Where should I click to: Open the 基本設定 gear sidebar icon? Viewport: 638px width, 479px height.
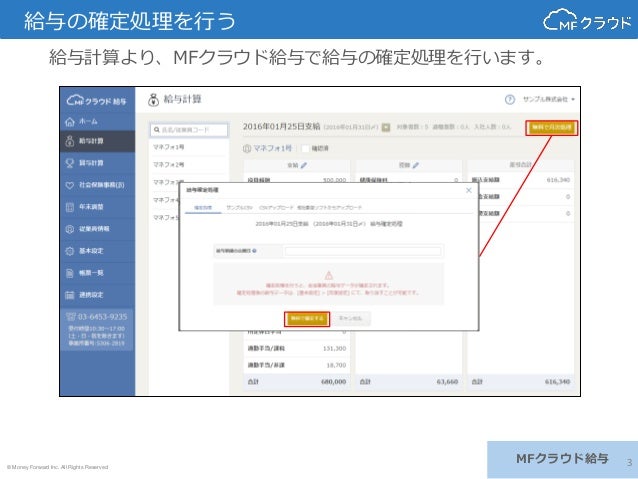[x=70, y=251]
